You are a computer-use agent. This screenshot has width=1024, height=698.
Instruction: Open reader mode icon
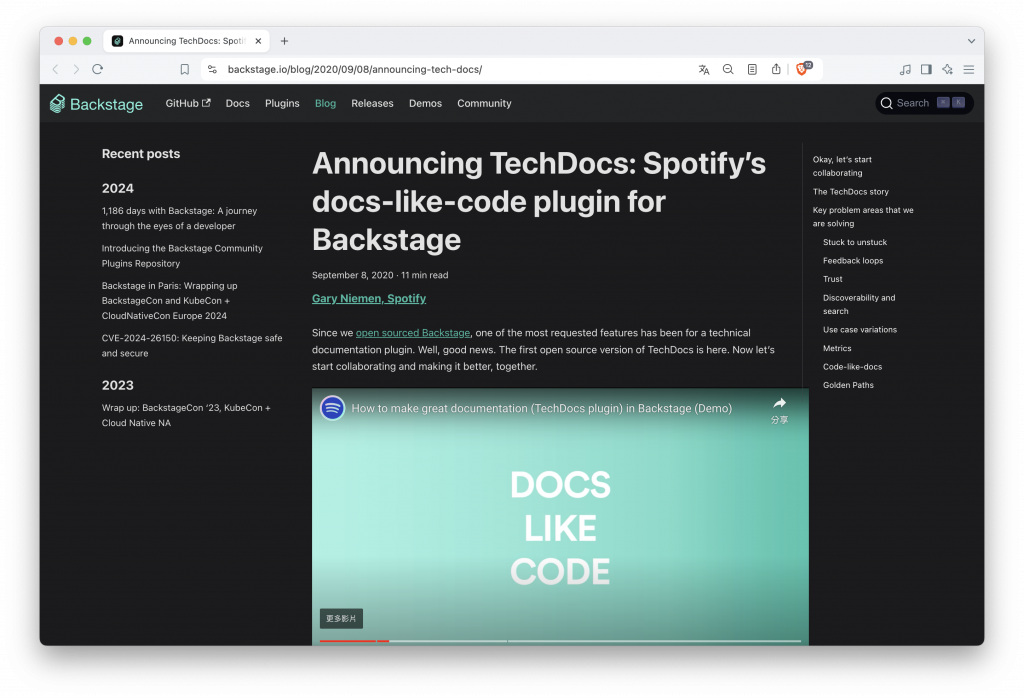point(752,69)
